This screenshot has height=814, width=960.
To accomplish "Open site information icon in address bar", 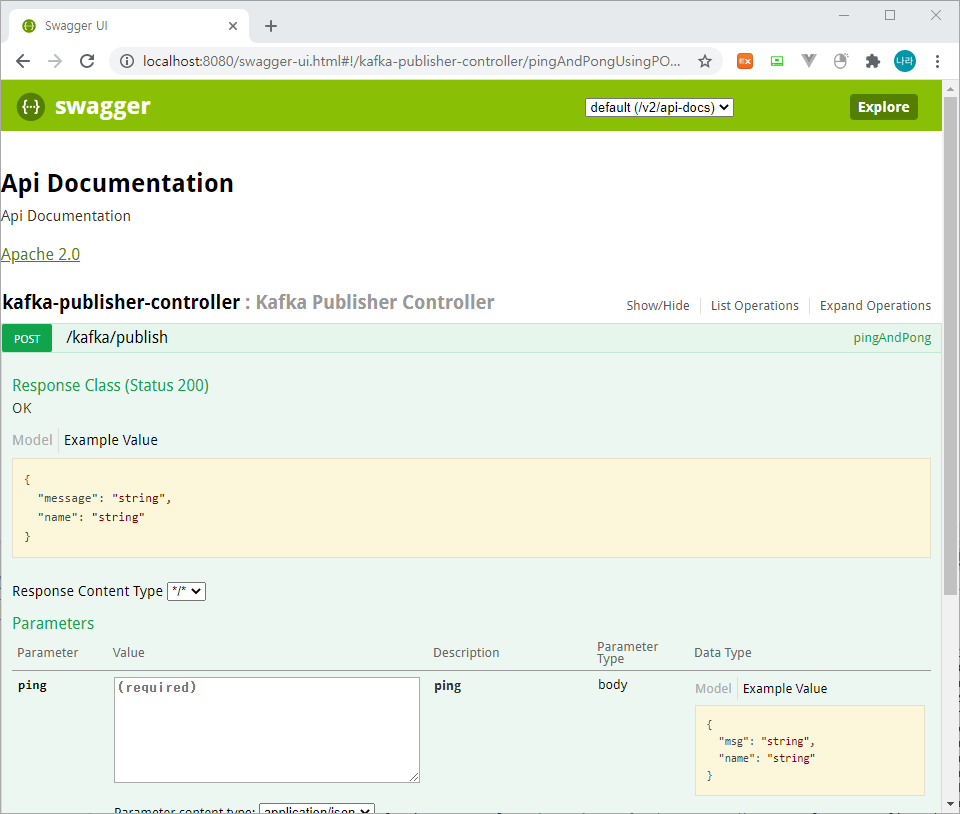I will [x=127, y=61].
